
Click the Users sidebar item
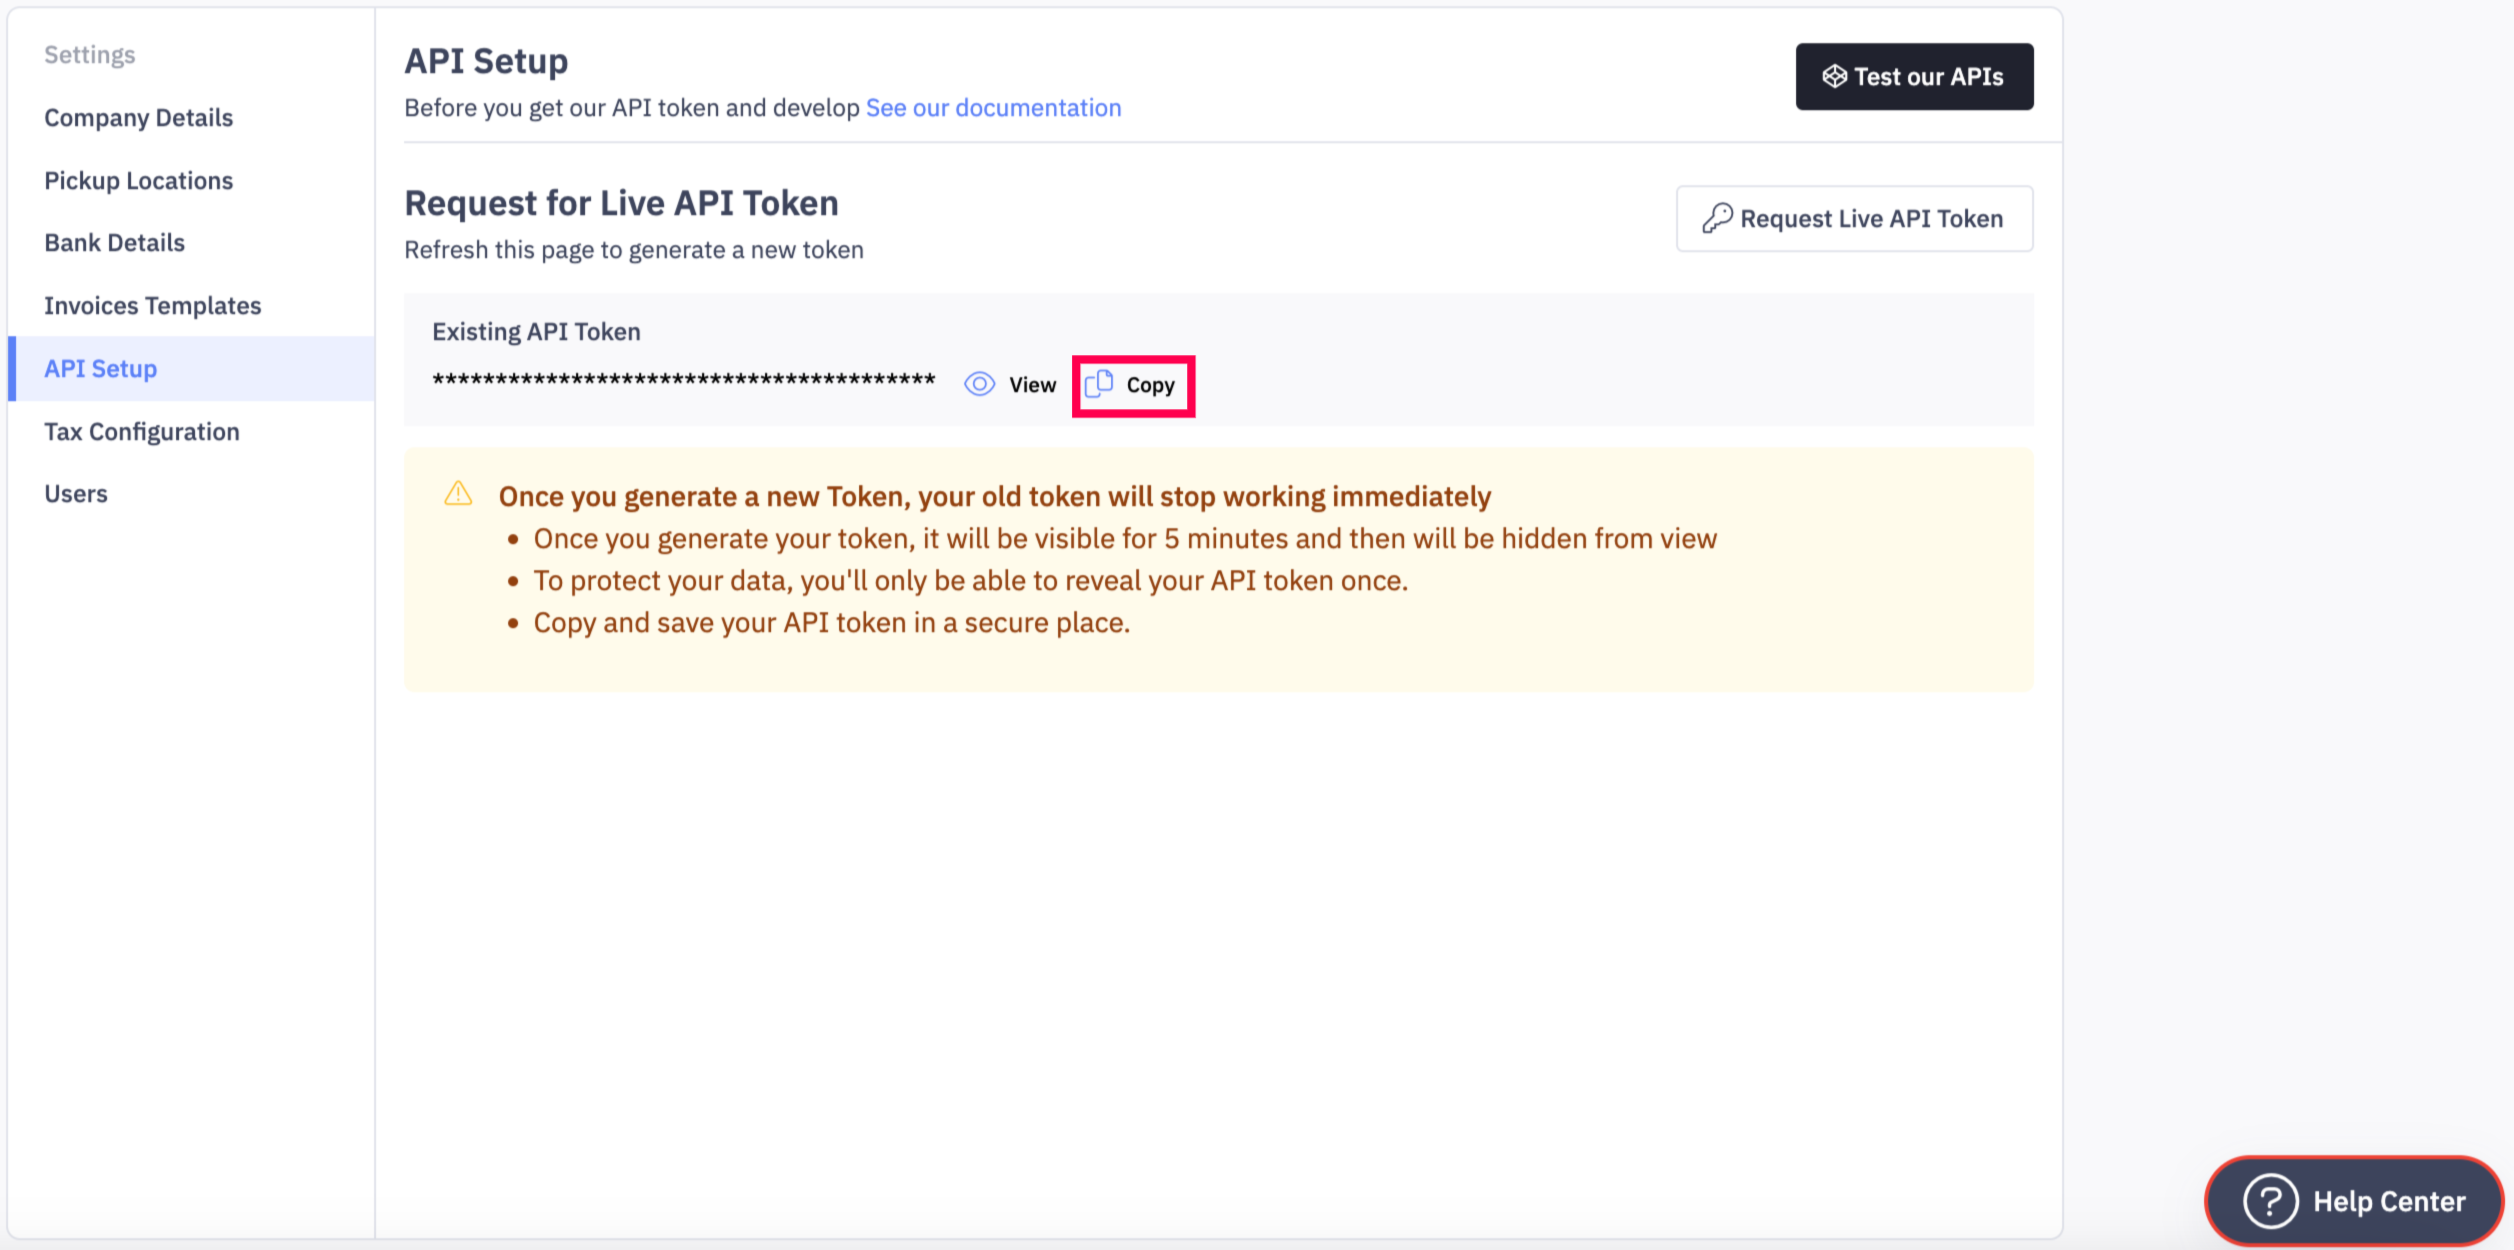(x=77, y=492)
